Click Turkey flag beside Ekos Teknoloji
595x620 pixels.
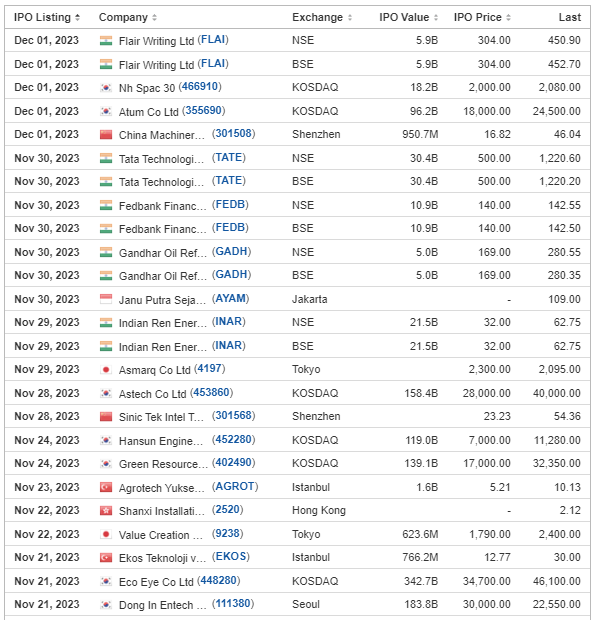click(x=106, y=558)
